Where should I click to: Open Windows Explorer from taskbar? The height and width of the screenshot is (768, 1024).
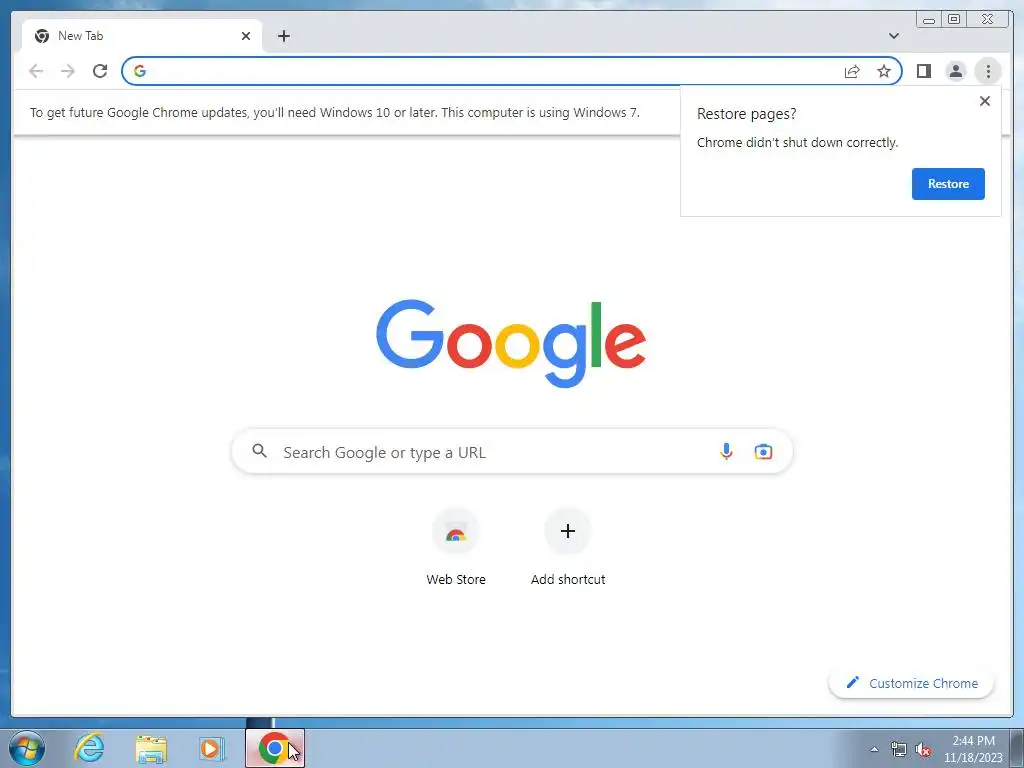151,748
